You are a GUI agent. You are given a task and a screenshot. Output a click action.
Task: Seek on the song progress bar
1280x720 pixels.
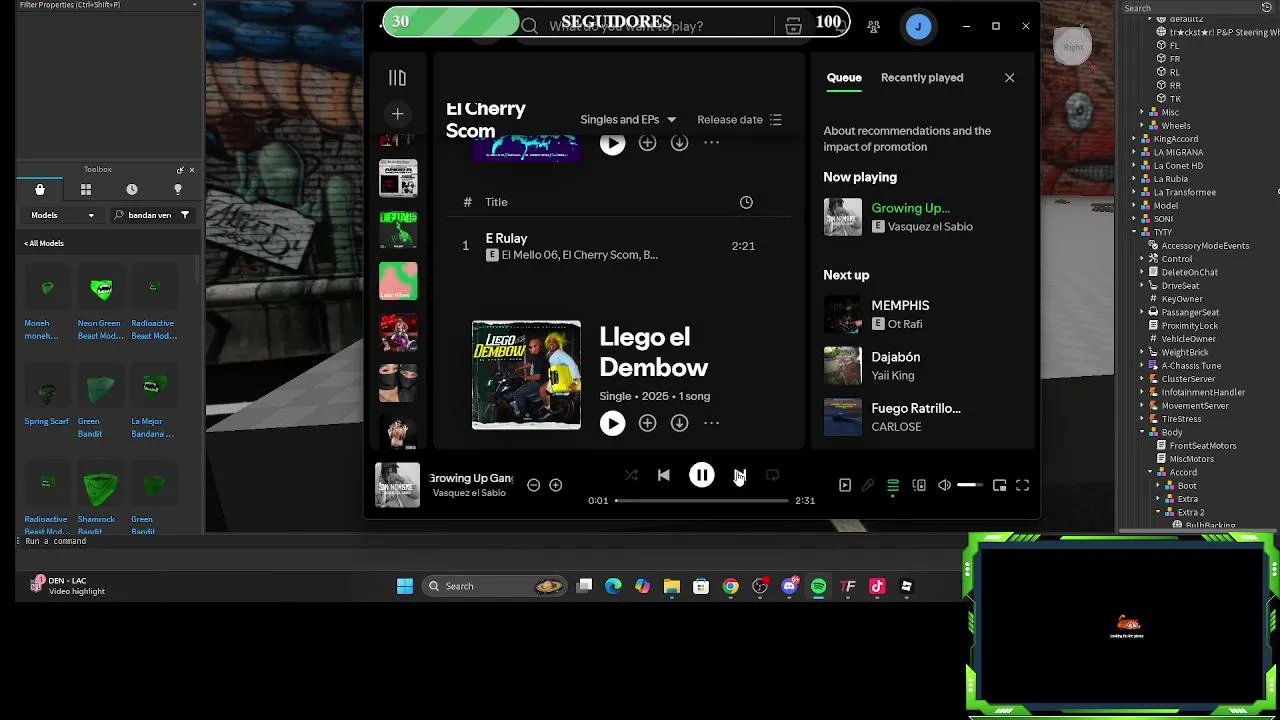click(702, 500)
